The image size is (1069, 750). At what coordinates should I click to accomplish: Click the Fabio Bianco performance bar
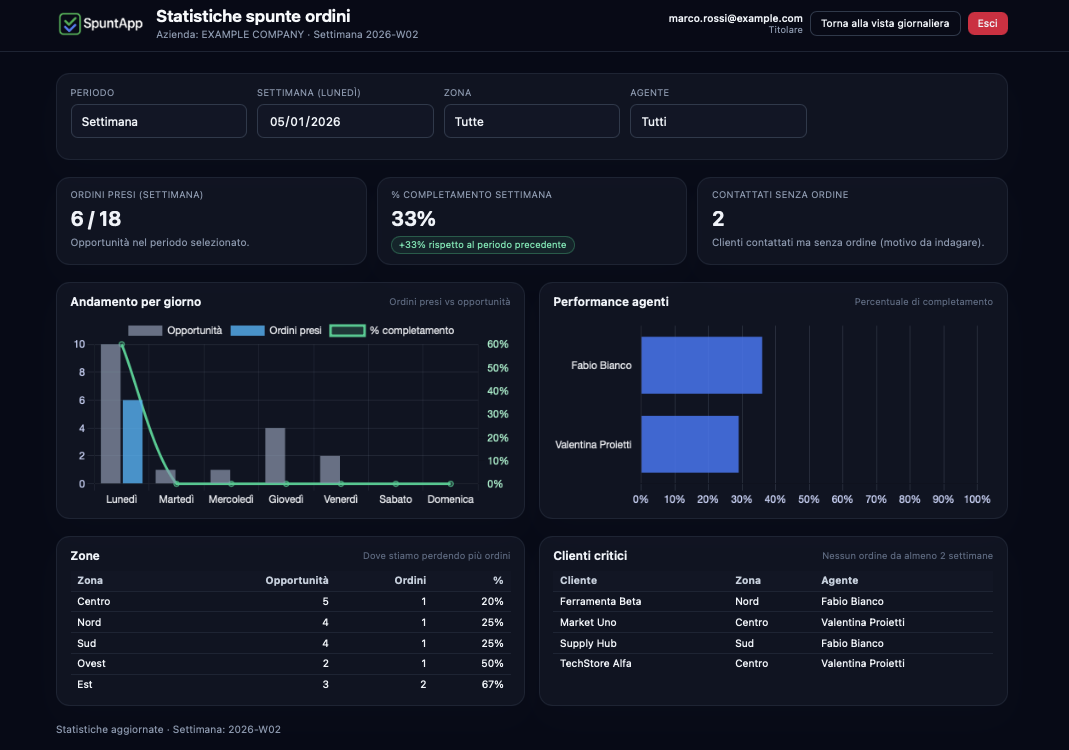pos(702,365)
